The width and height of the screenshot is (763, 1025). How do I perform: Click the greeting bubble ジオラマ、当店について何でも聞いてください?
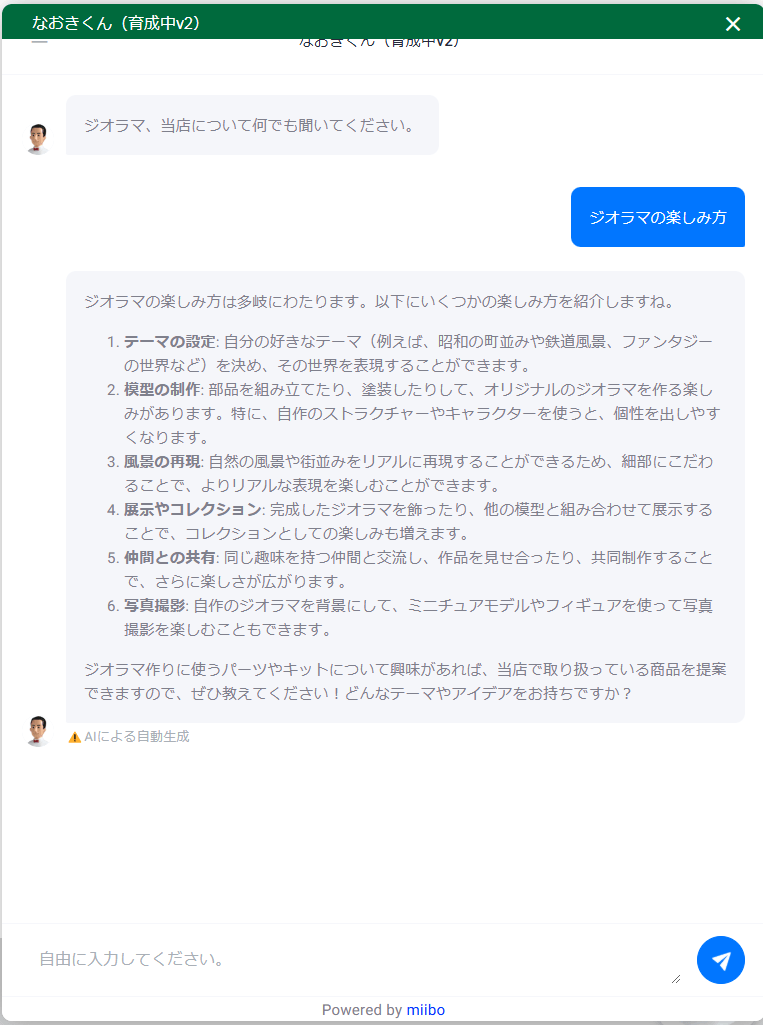250,126
